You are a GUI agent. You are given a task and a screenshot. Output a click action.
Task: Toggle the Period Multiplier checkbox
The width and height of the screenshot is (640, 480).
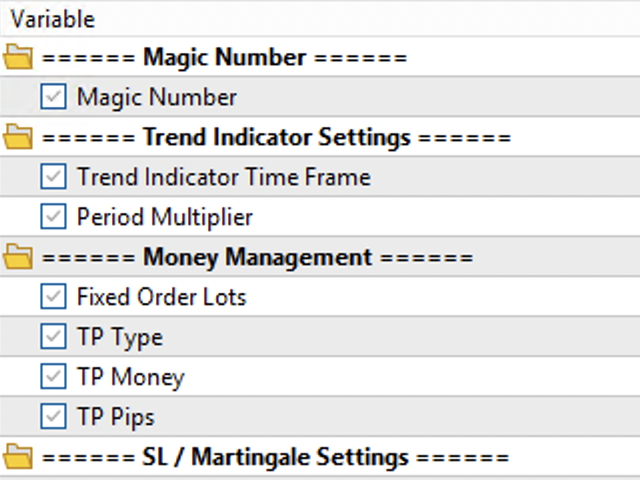tap(53, 216)
